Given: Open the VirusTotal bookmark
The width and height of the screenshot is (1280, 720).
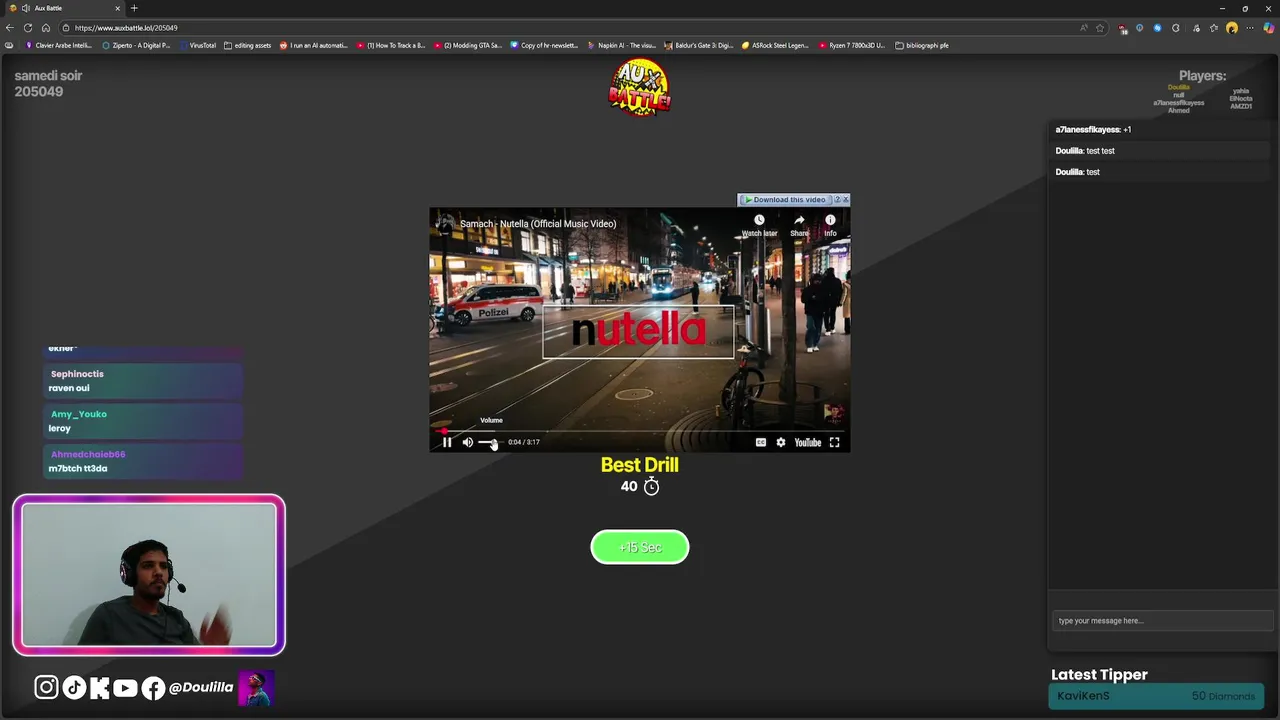Looking at the screenshot, I should point(197,45).
